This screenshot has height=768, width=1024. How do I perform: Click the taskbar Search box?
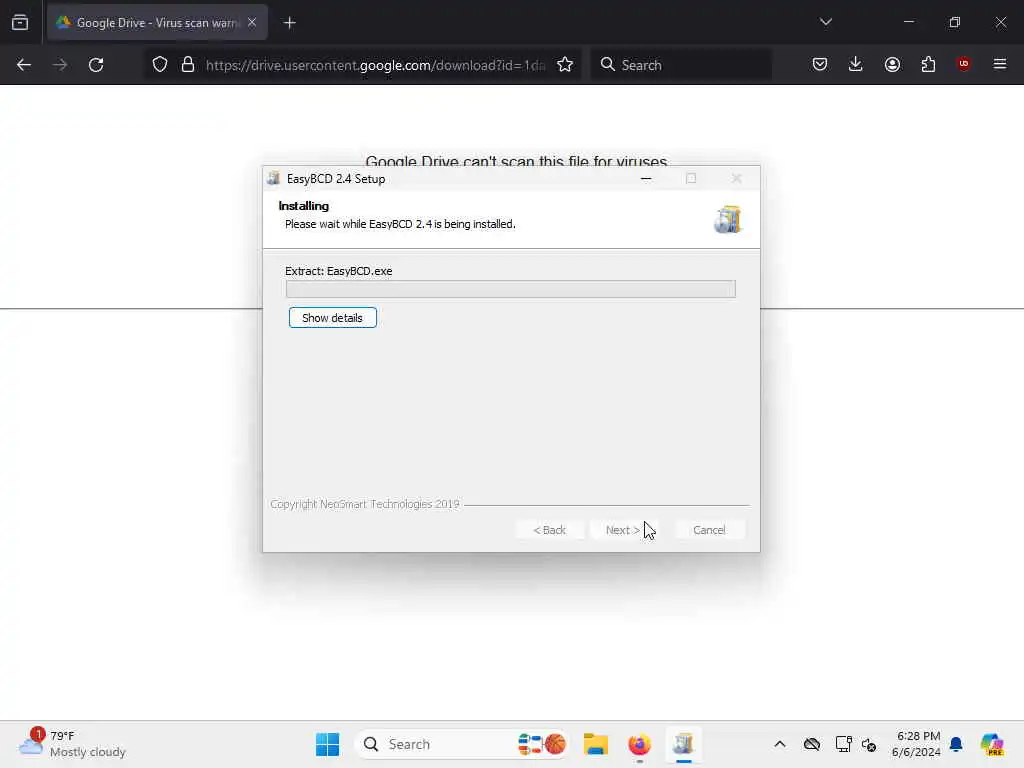click(x=462, y=744)
